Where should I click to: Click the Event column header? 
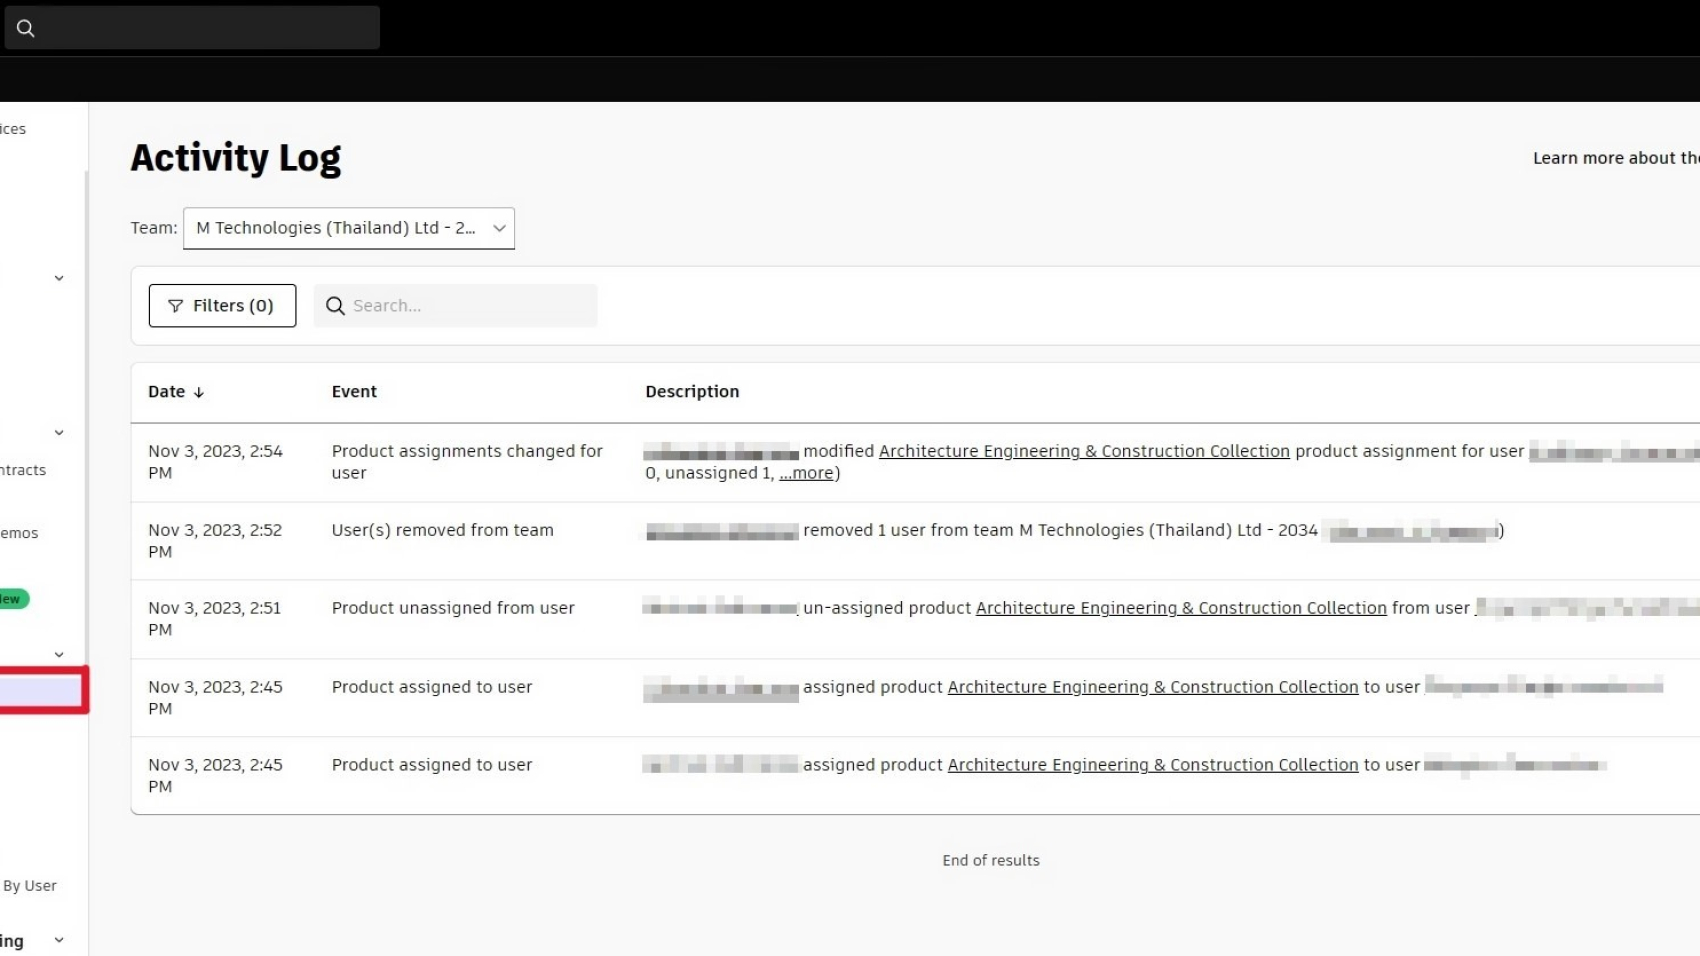coord(354,392)
